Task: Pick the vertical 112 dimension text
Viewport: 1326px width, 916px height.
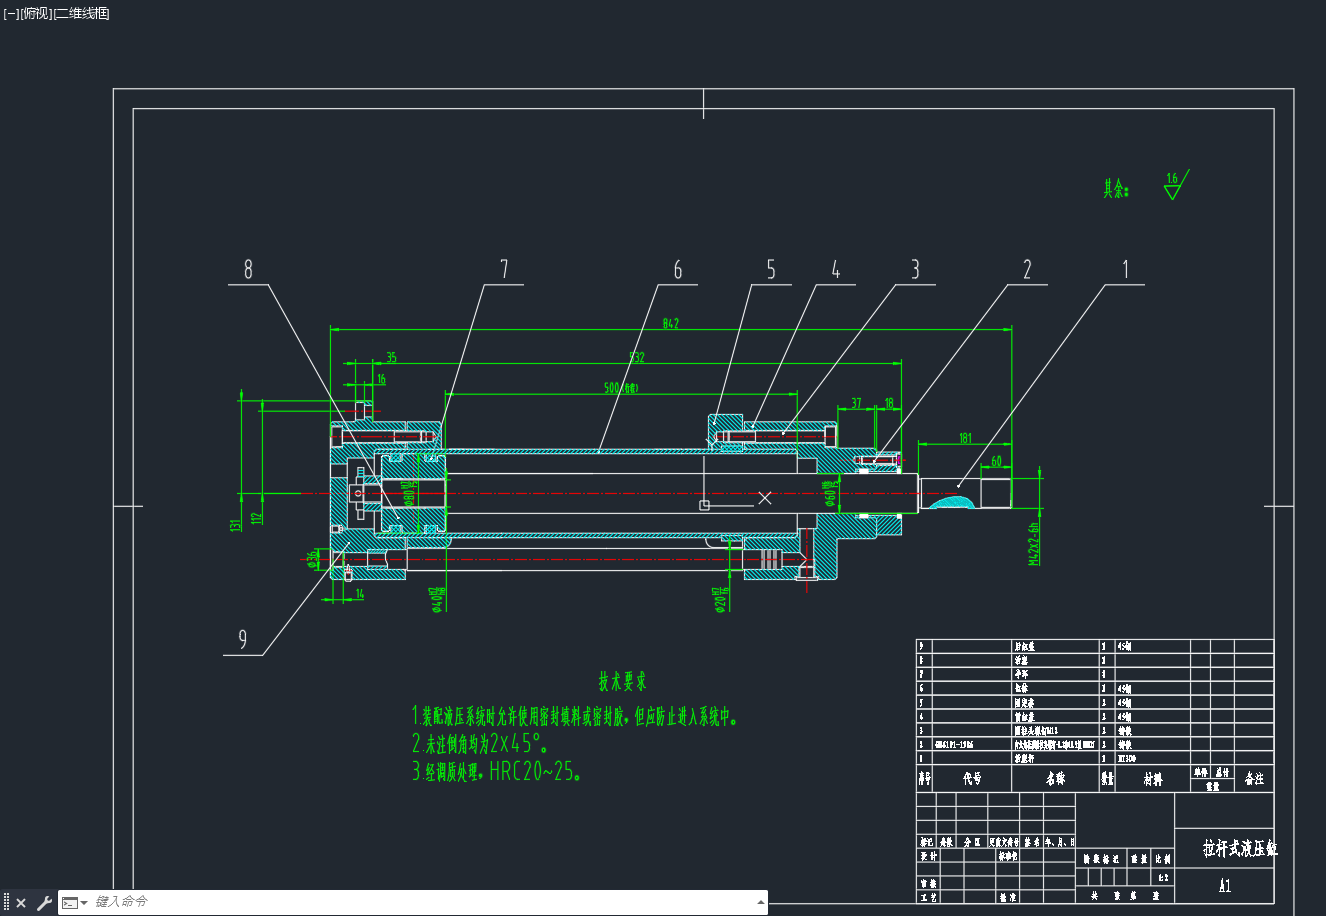Action: 257,518
